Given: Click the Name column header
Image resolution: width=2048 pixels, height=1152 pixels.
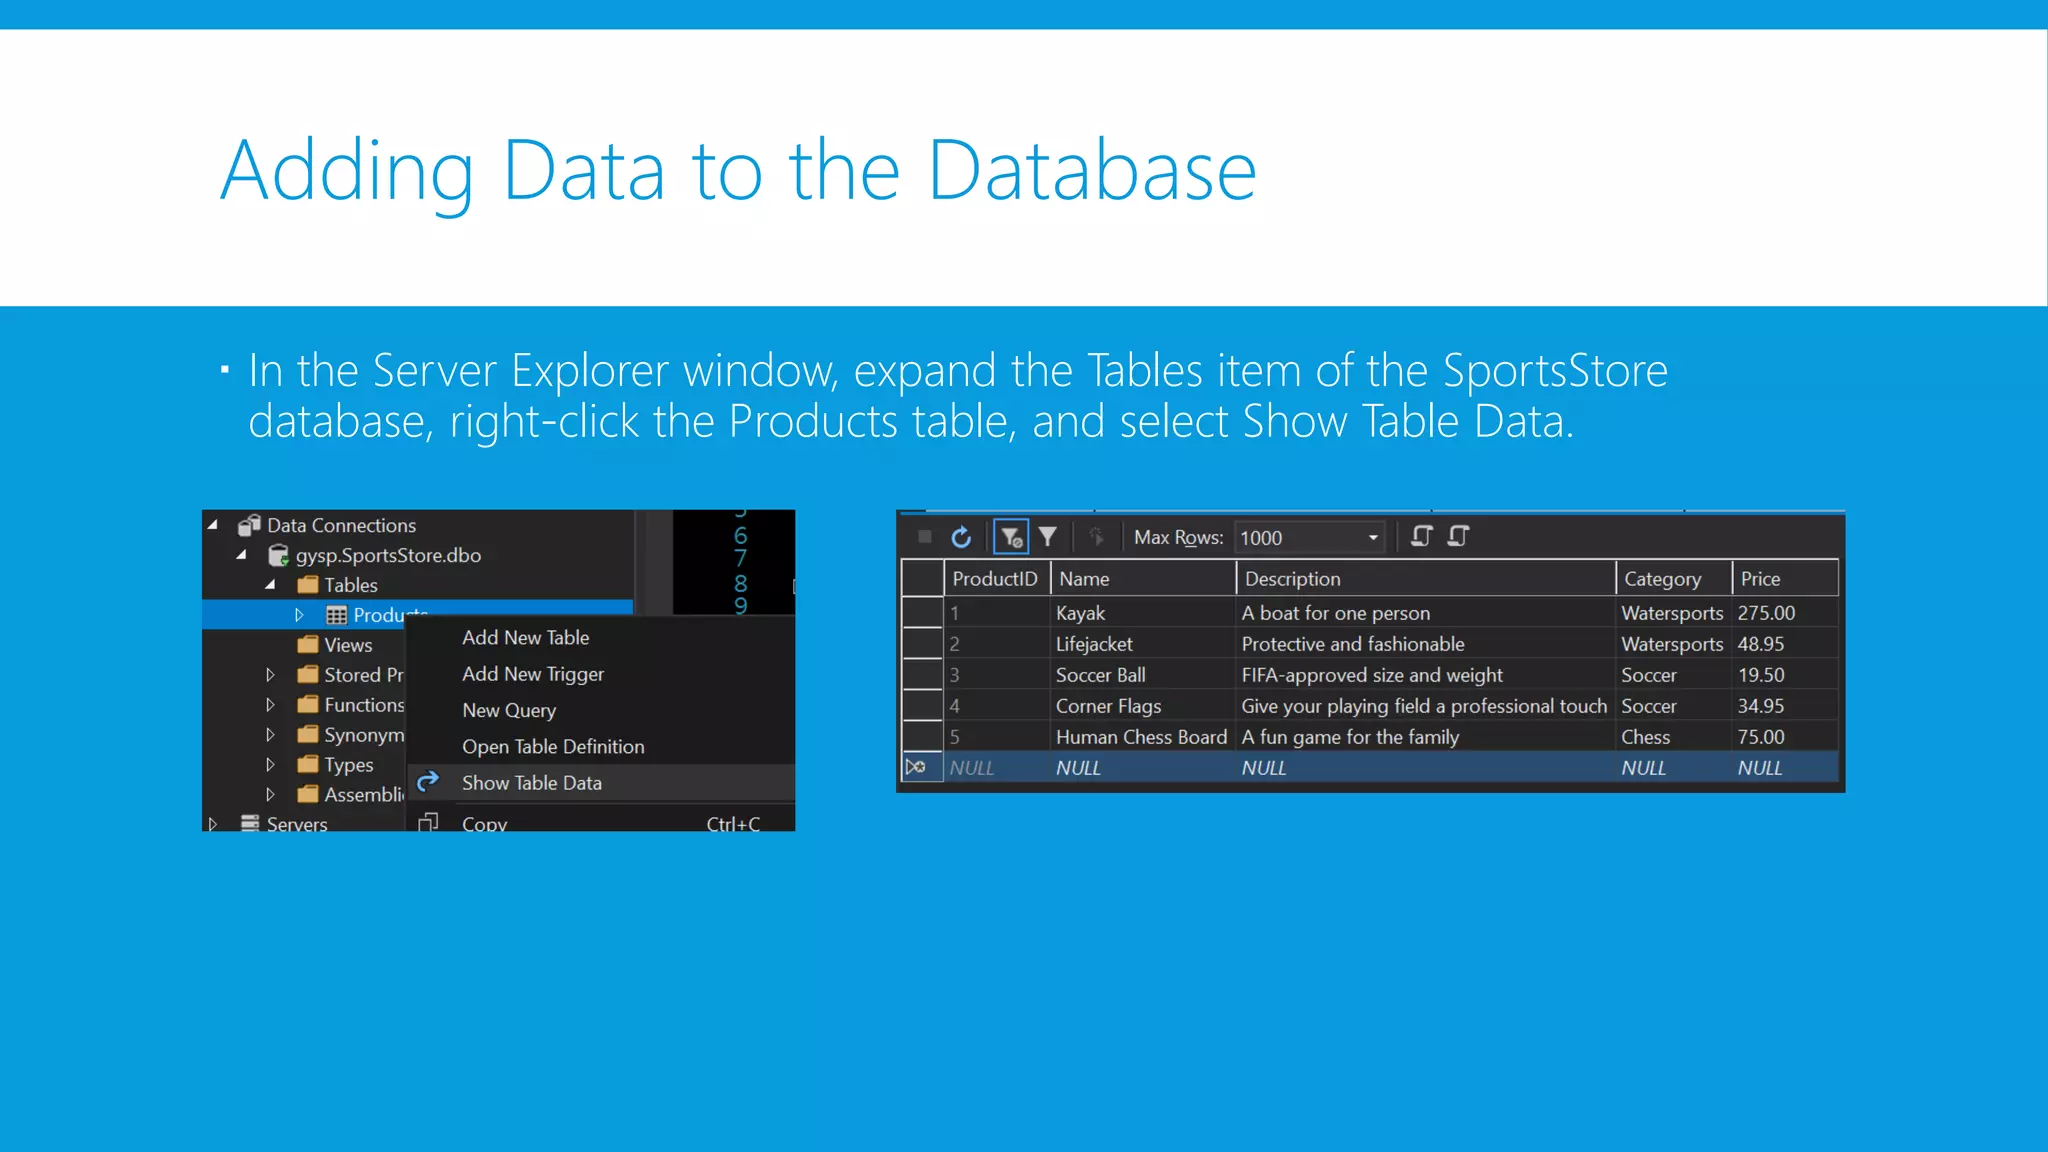Looking at the screenshot, I should (1143, 578).
